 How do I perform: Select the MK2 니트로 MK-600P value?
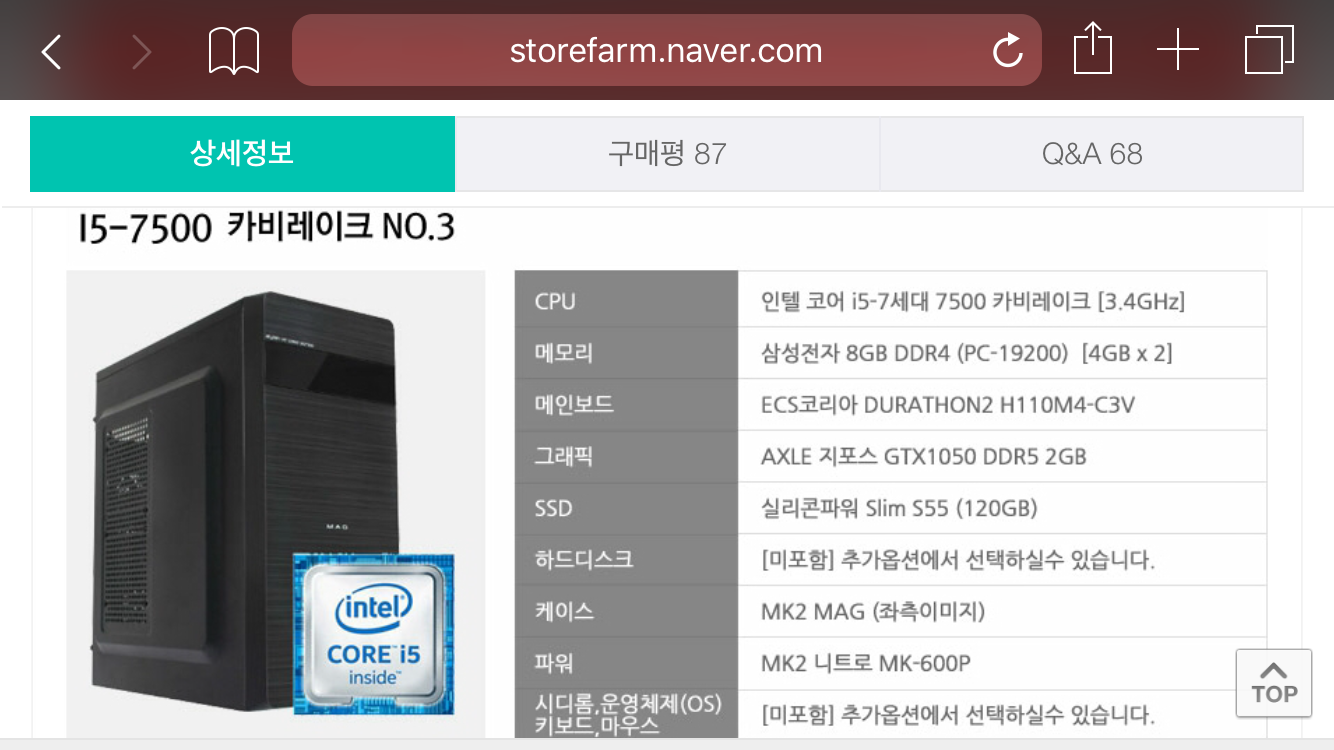(866, 663)
